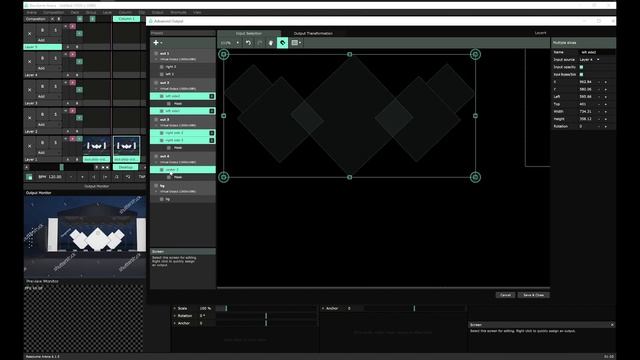Select the hand pan tool
Viewport: 640px width, 360px height.
pyautogui.click(x=271, y=42)
